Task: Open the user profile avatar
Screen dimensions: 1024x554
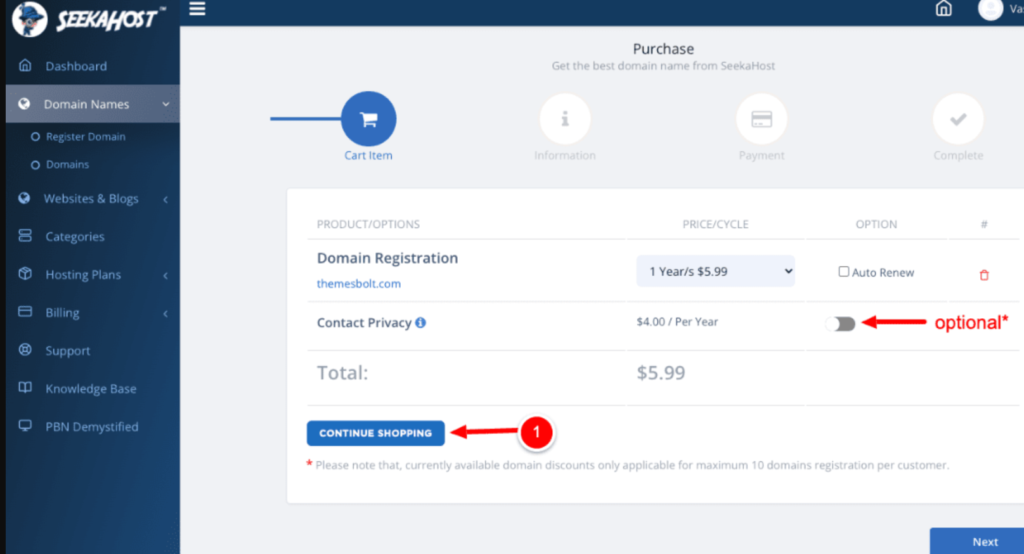Action: click(x=990, y=9)
